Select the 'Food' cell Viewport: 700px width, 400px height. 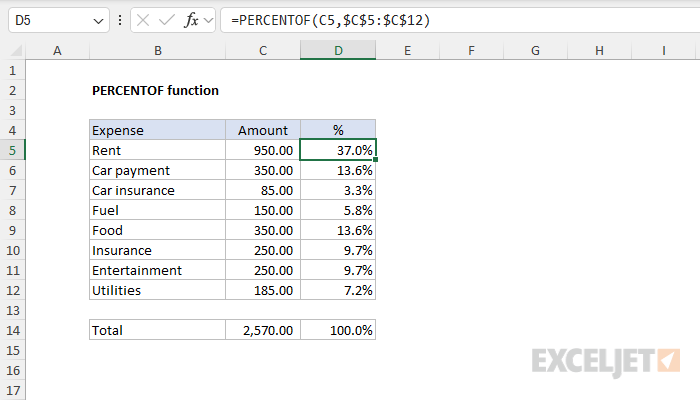pyautogui.click(x=158, y=230)
